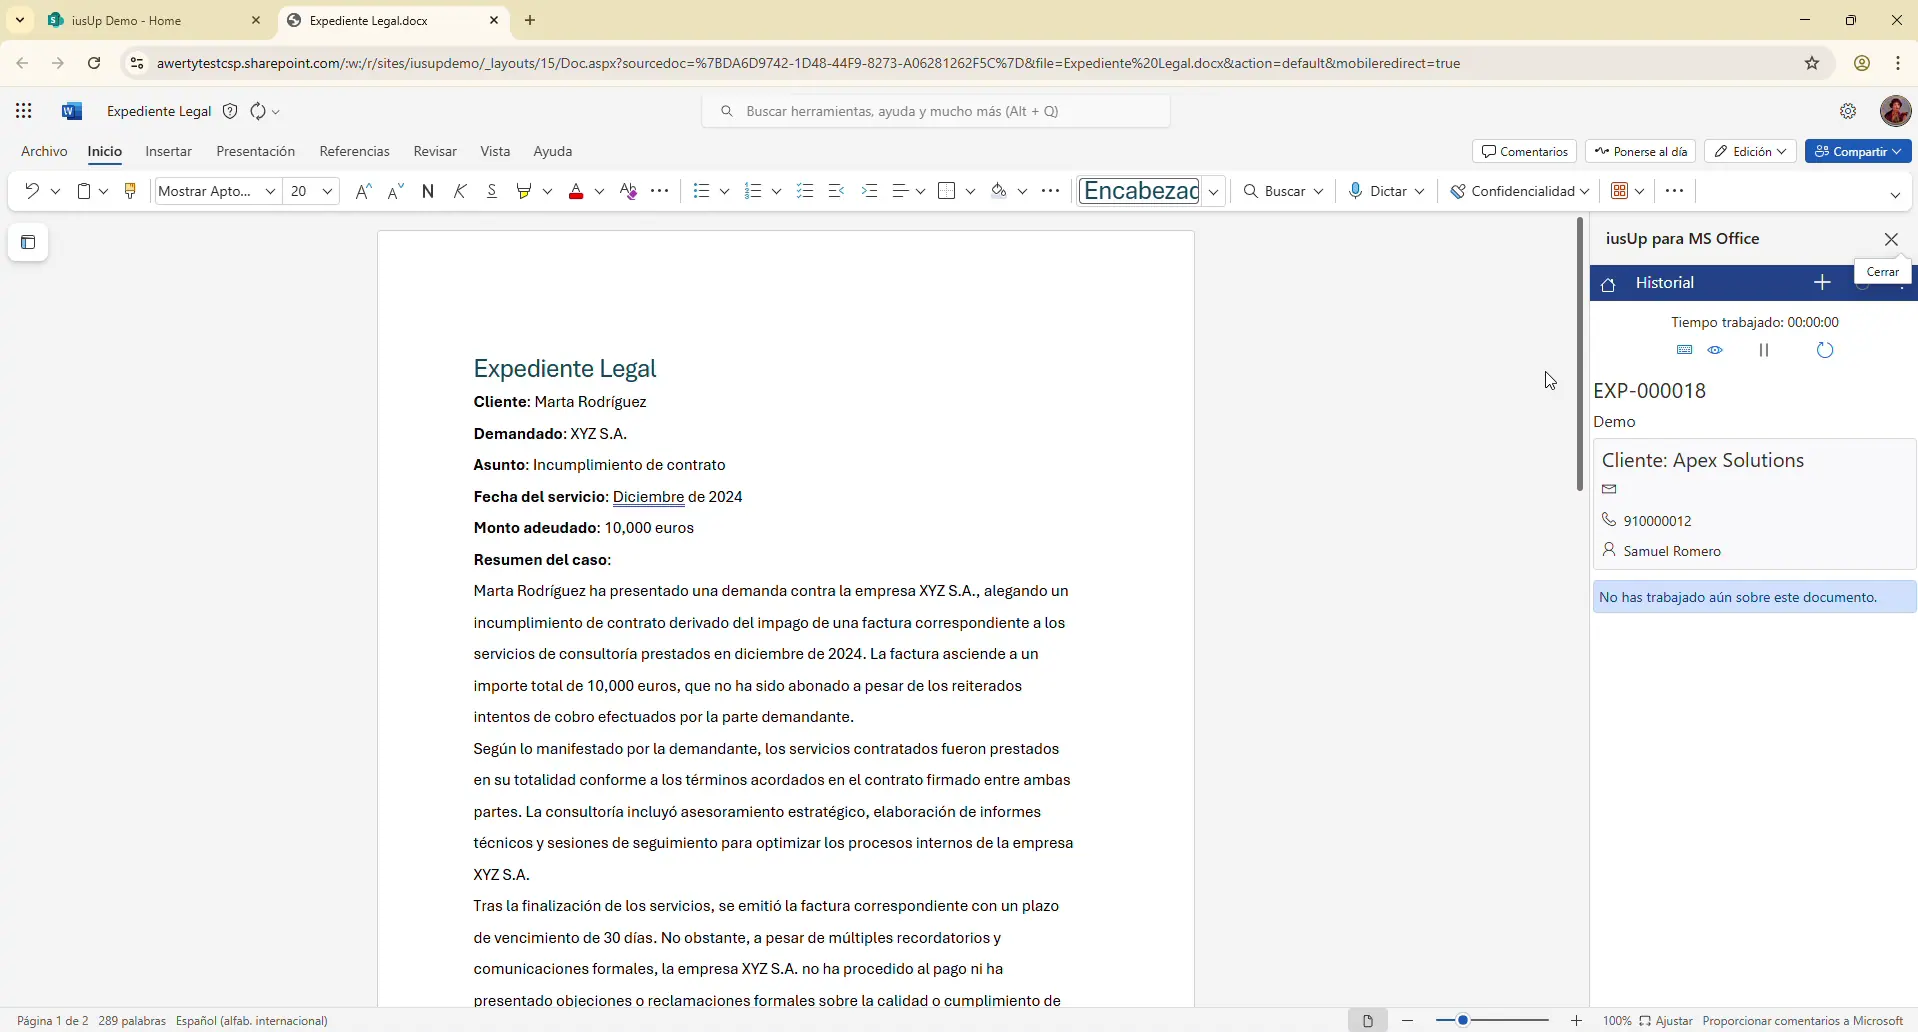Screen dimensions: 1918x1032
Task: Expand the font size dropdown showing 20
Action: click(327, 191)
